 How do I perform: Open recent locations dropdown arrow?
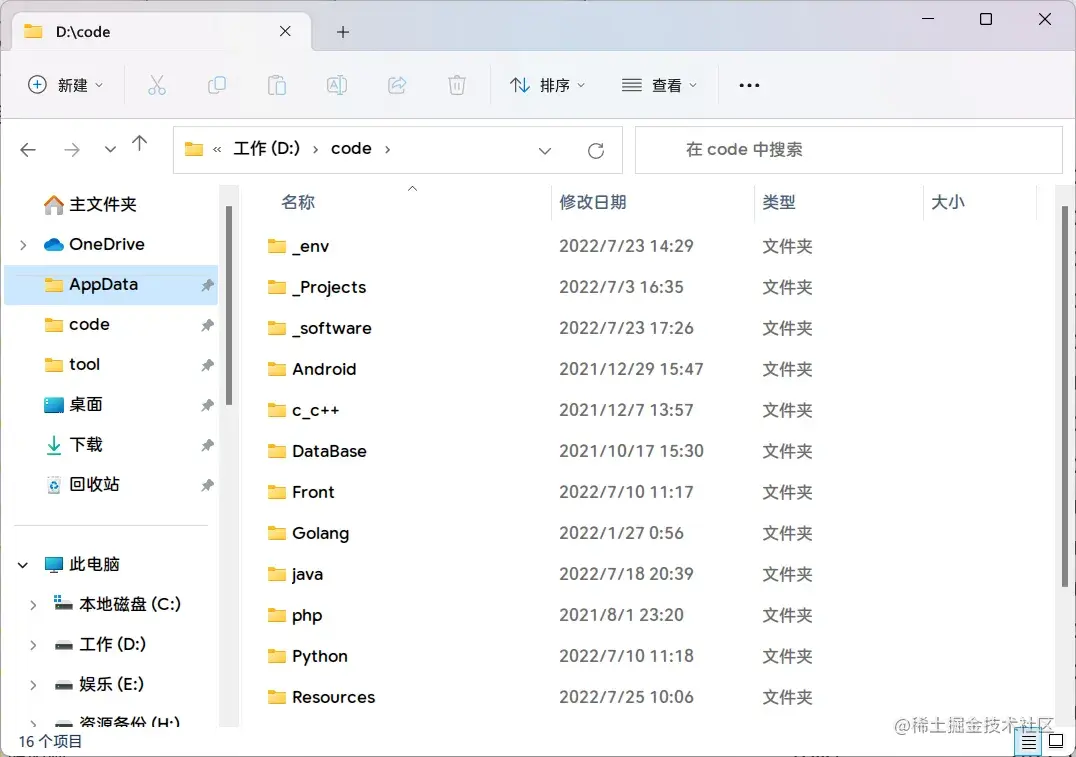pyautogui.click(x=110, y=150)
